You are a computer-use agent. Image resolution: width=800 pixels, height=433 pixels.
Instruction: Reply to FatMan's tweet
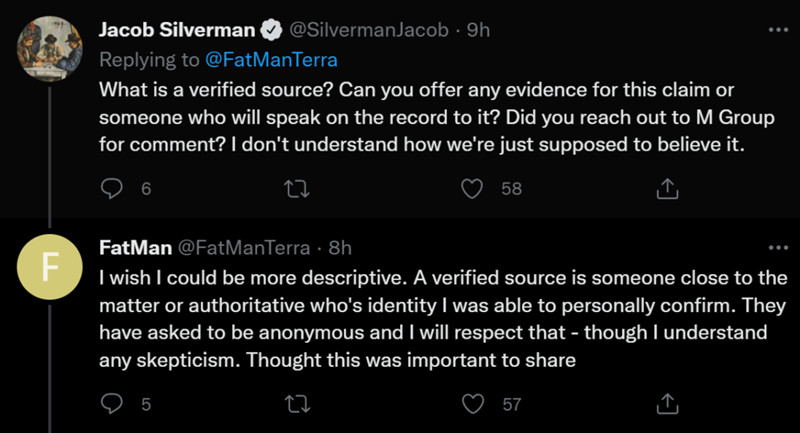tap(113, 405)
